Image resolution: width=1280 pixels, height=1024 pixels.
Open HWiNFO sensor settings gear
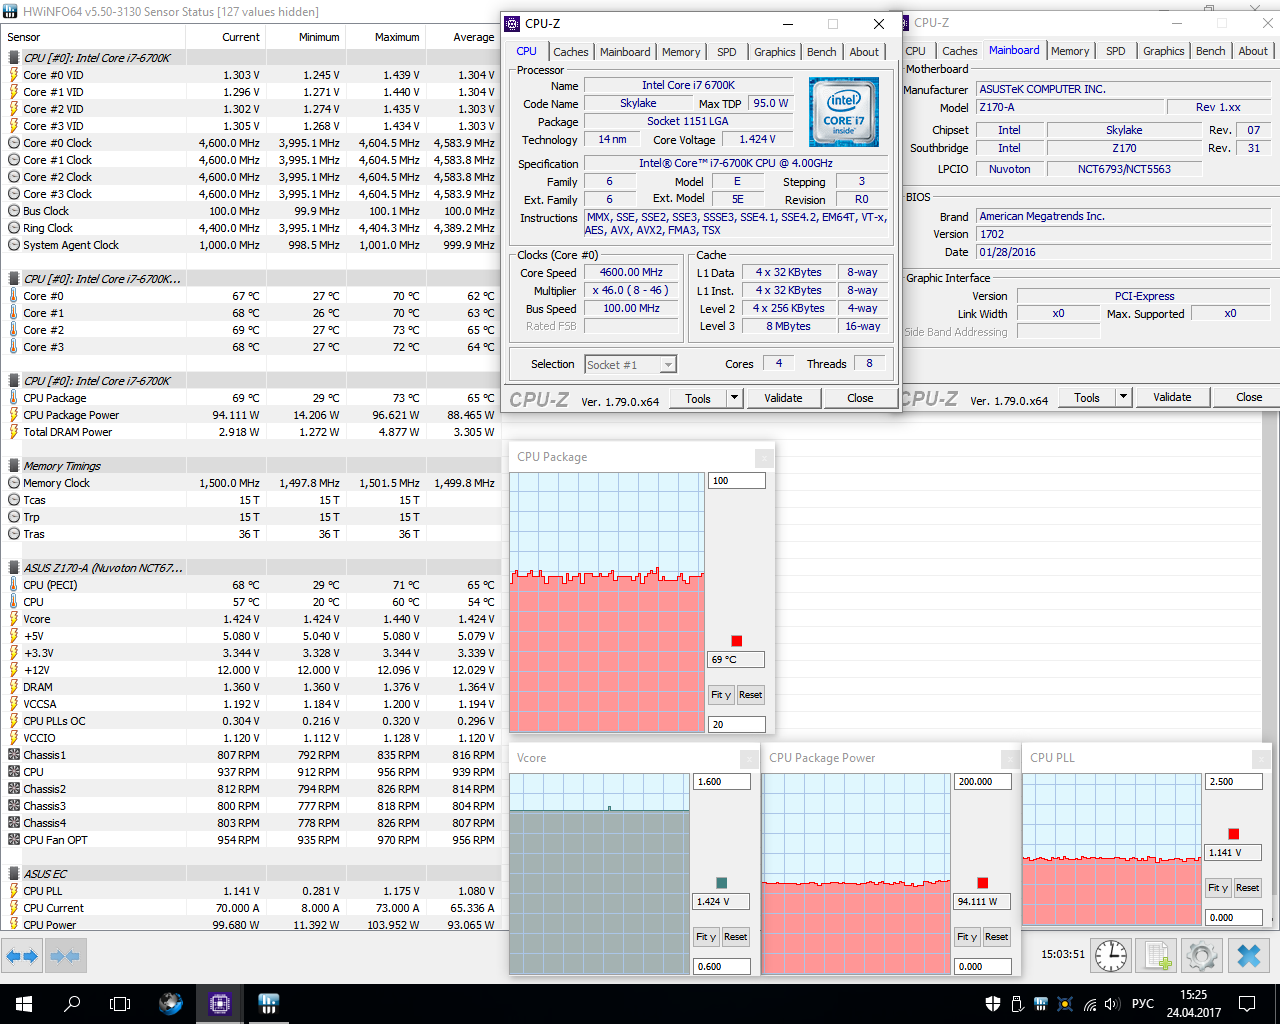(1202, 956)
